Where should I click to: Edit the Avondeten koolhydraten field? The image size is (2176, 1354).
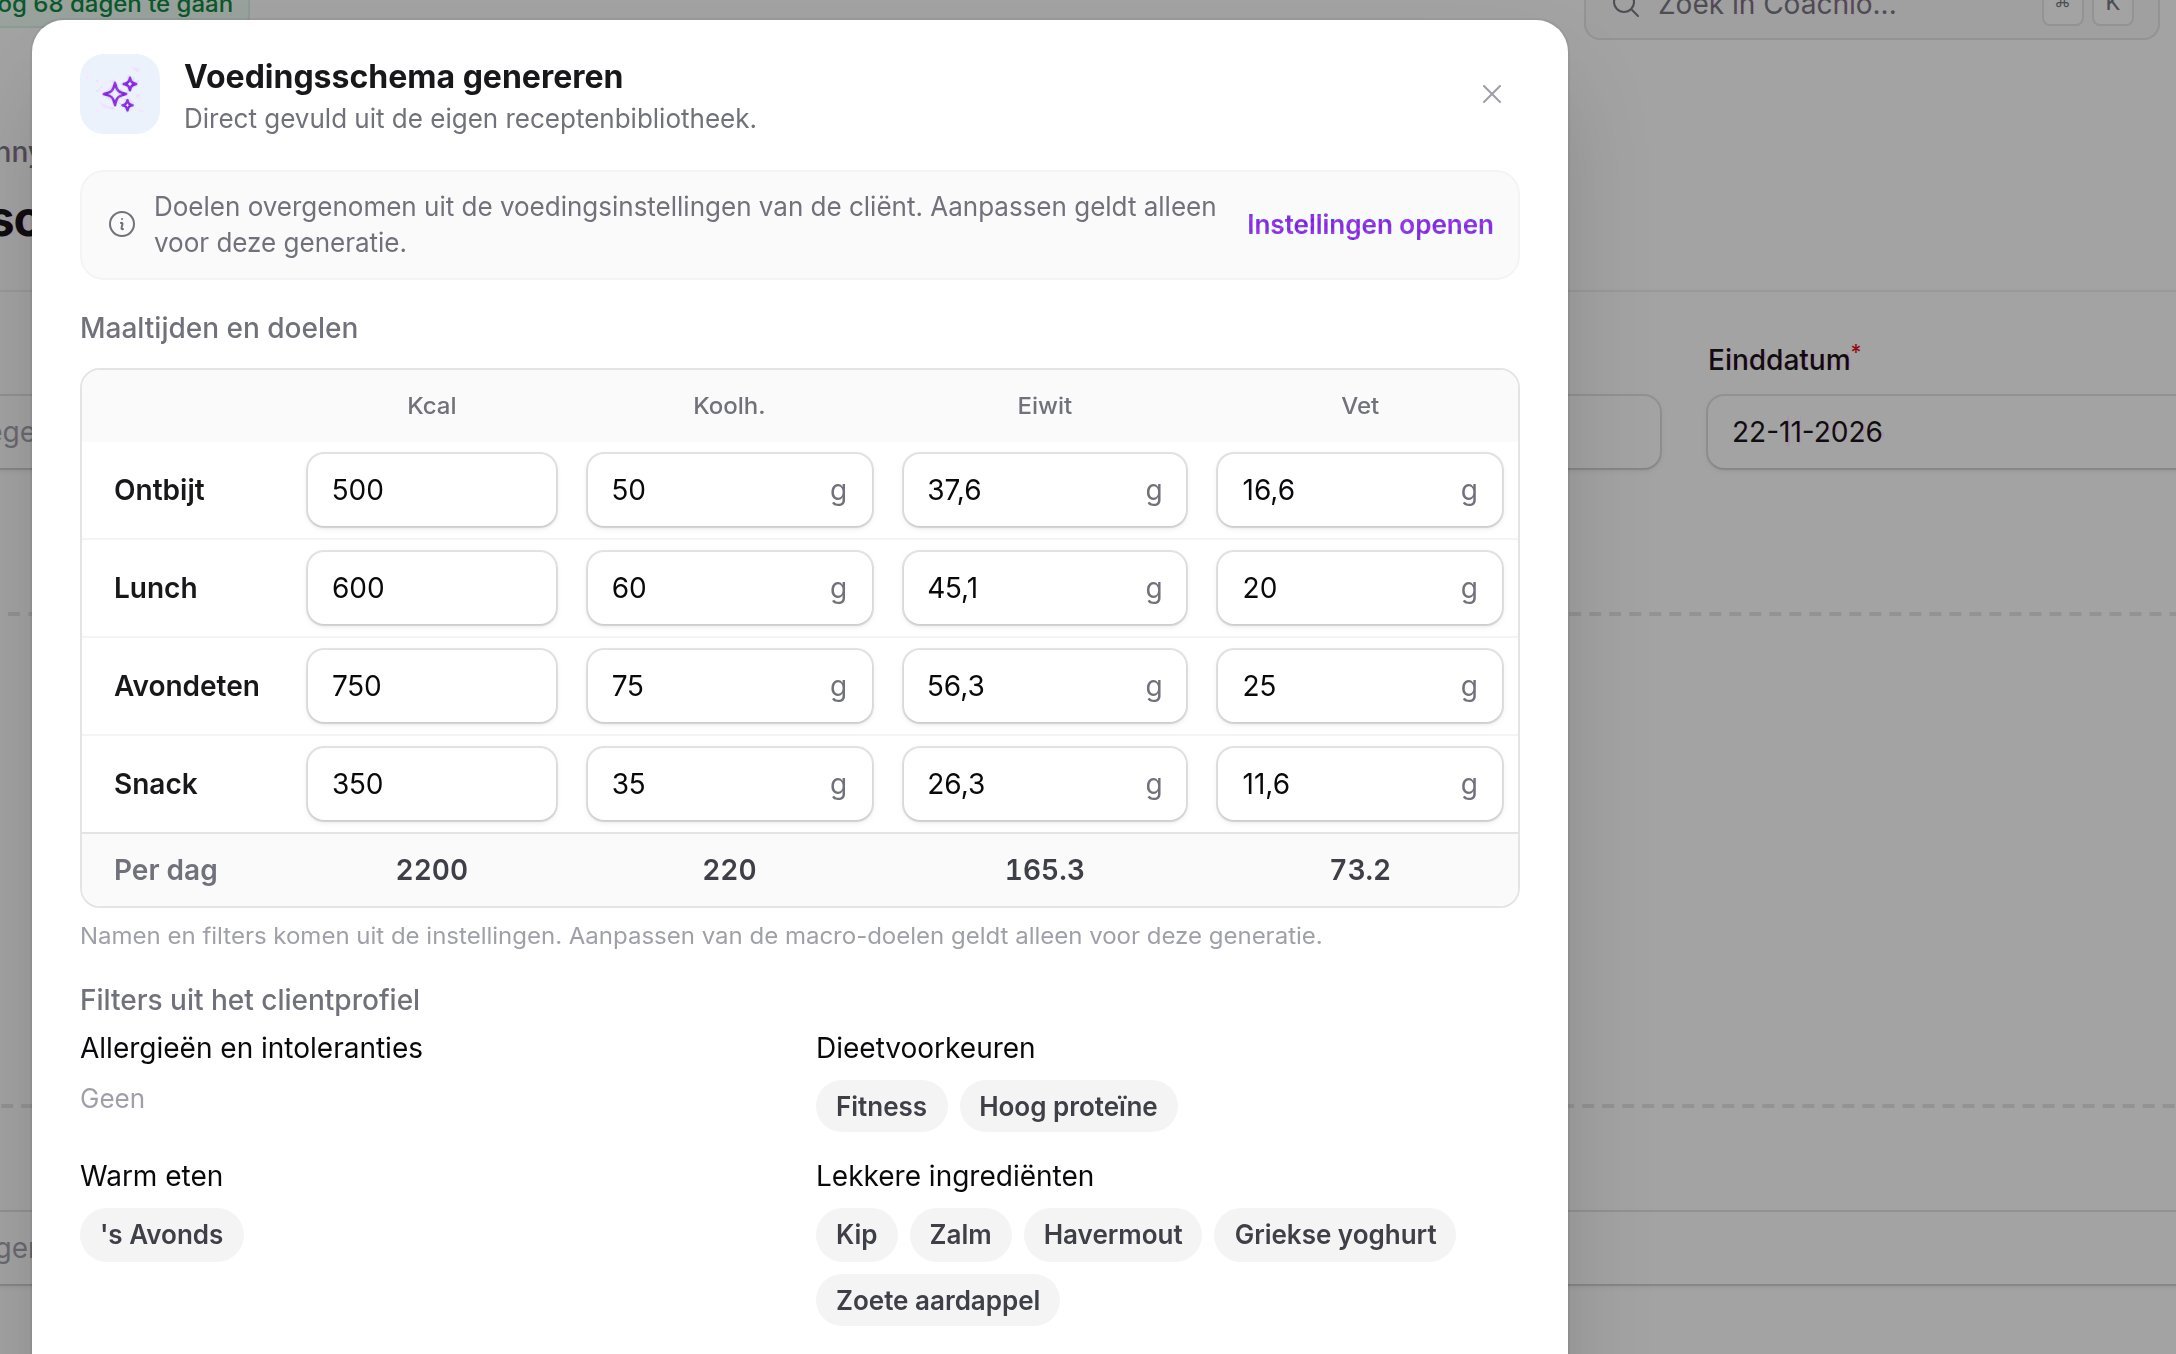pos(729,686)
